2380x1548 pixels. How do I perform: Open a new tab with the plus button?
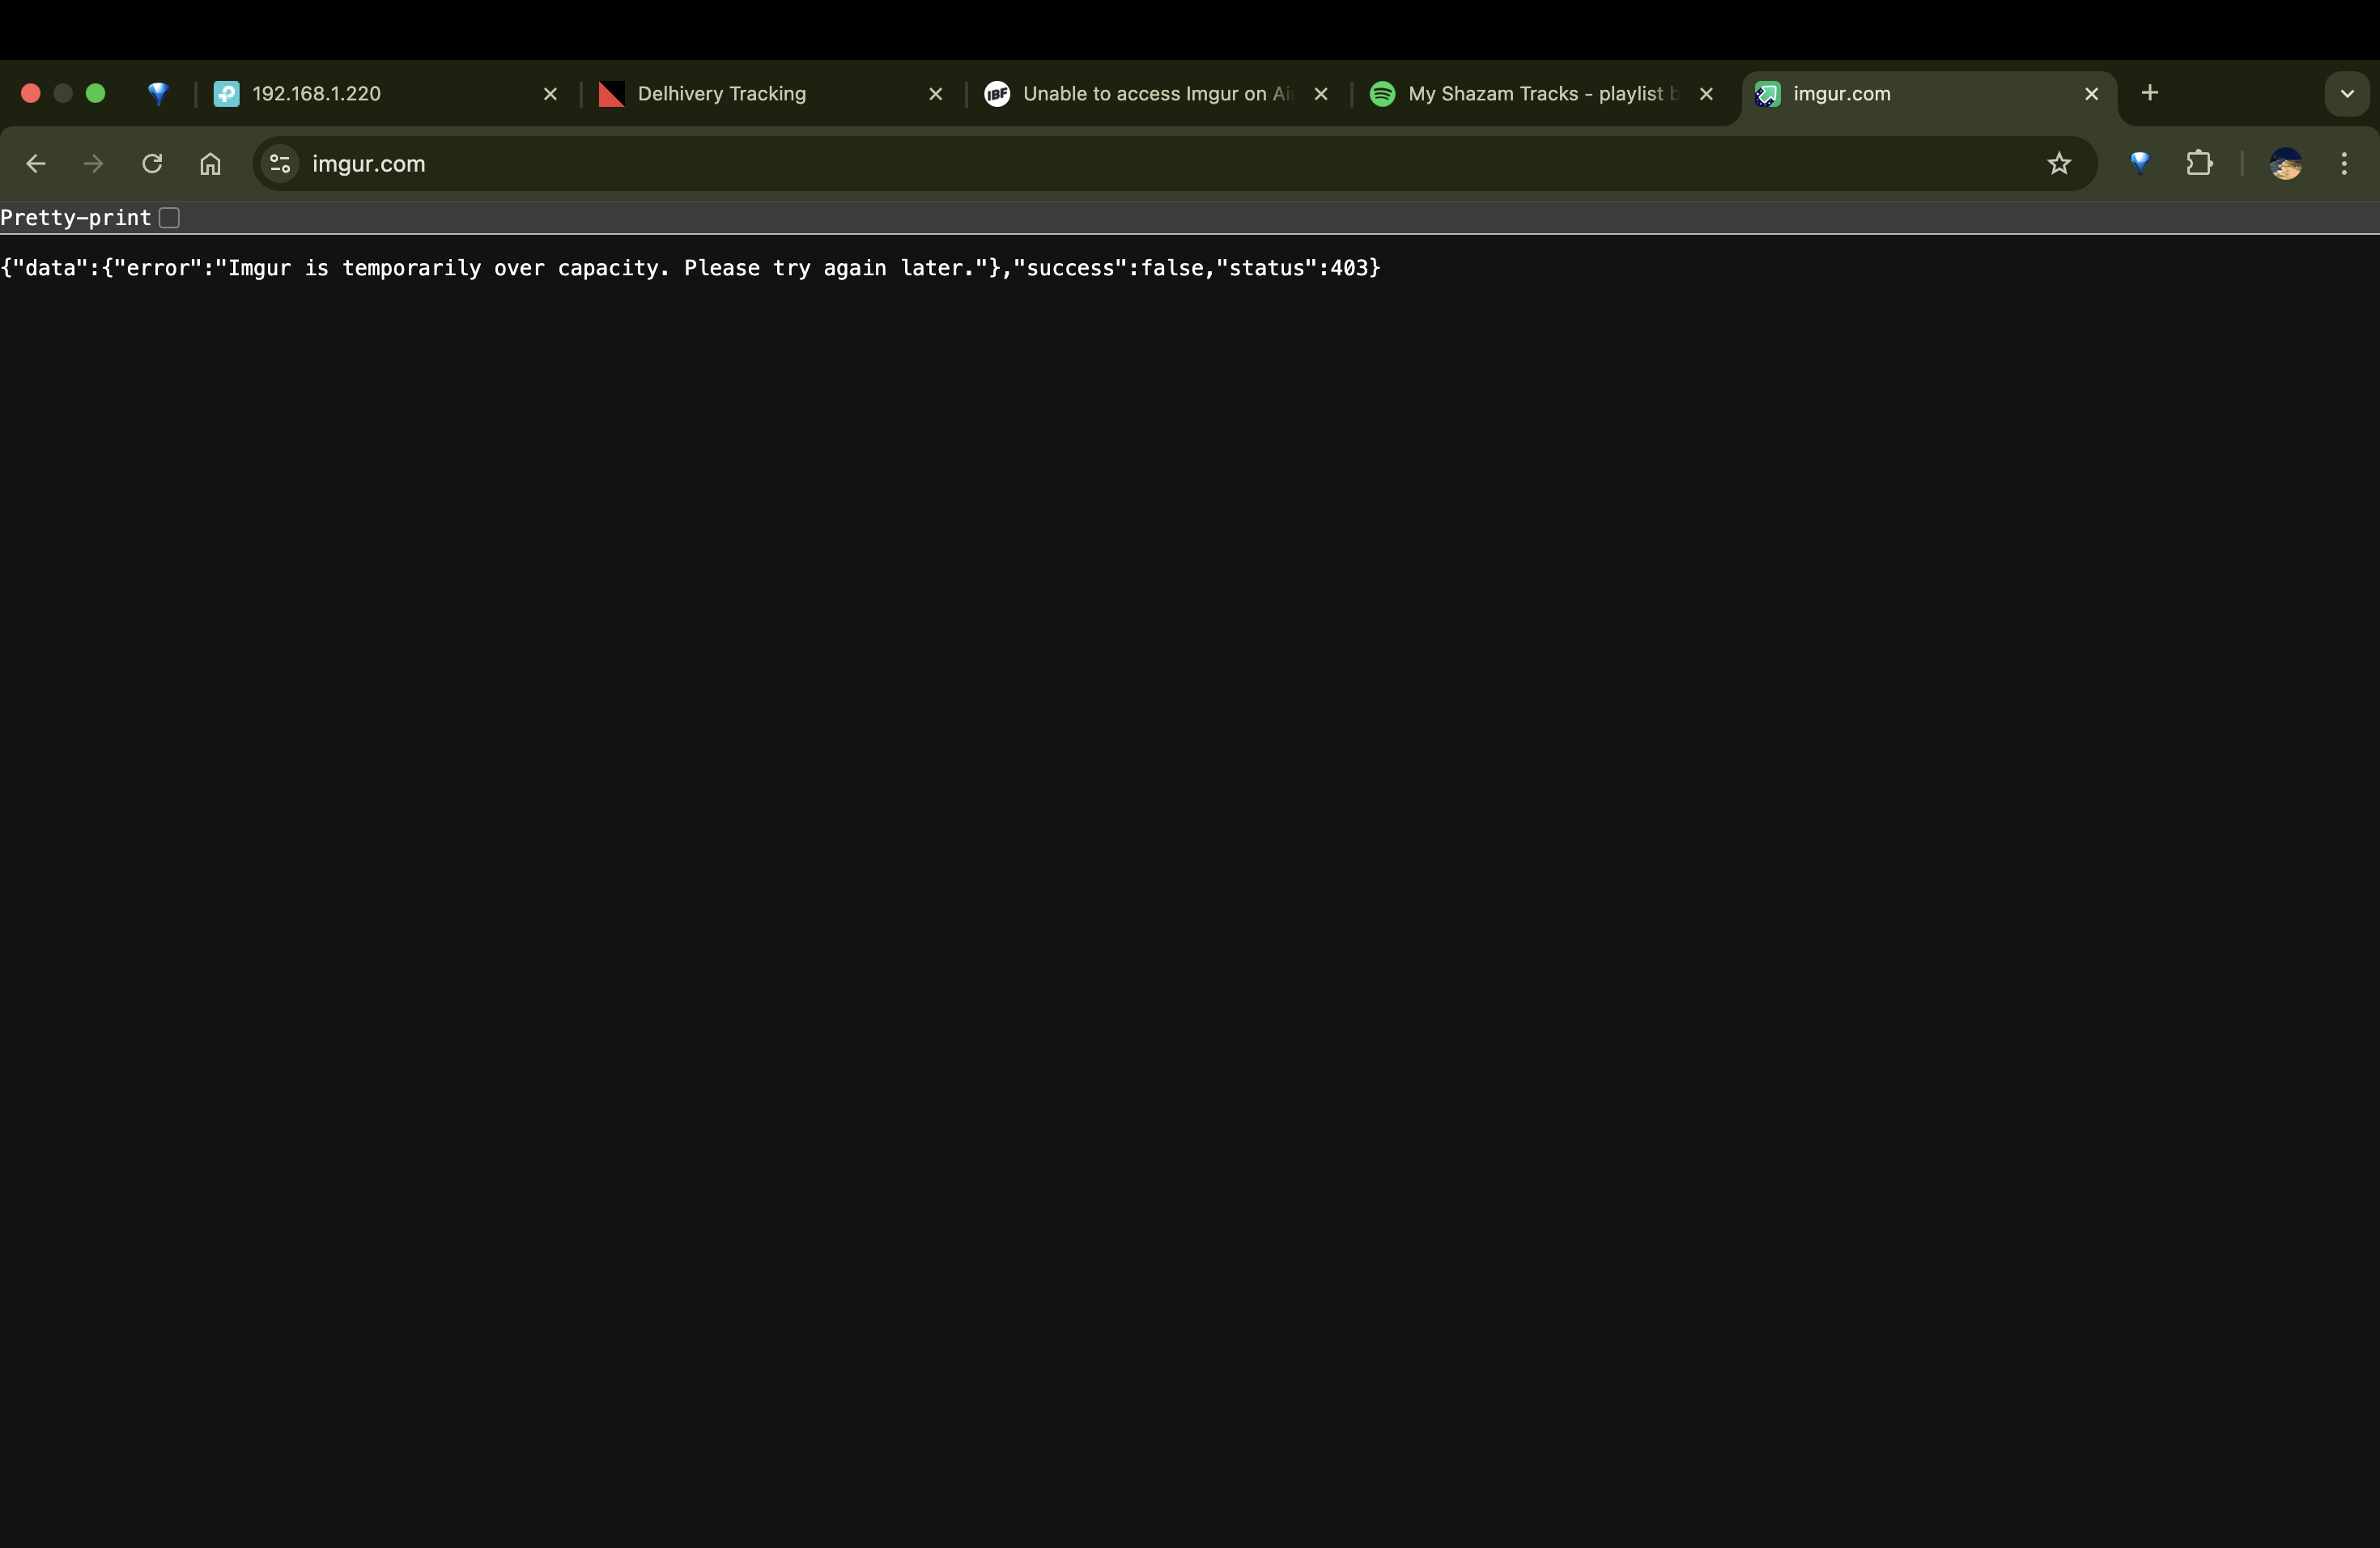pyautogui.click(x=2151, y=93)
